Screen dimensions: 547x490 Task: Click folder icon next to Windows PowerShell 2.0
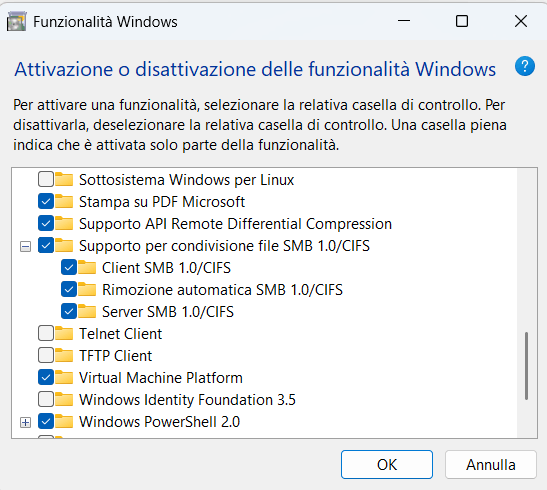(64, 421)
